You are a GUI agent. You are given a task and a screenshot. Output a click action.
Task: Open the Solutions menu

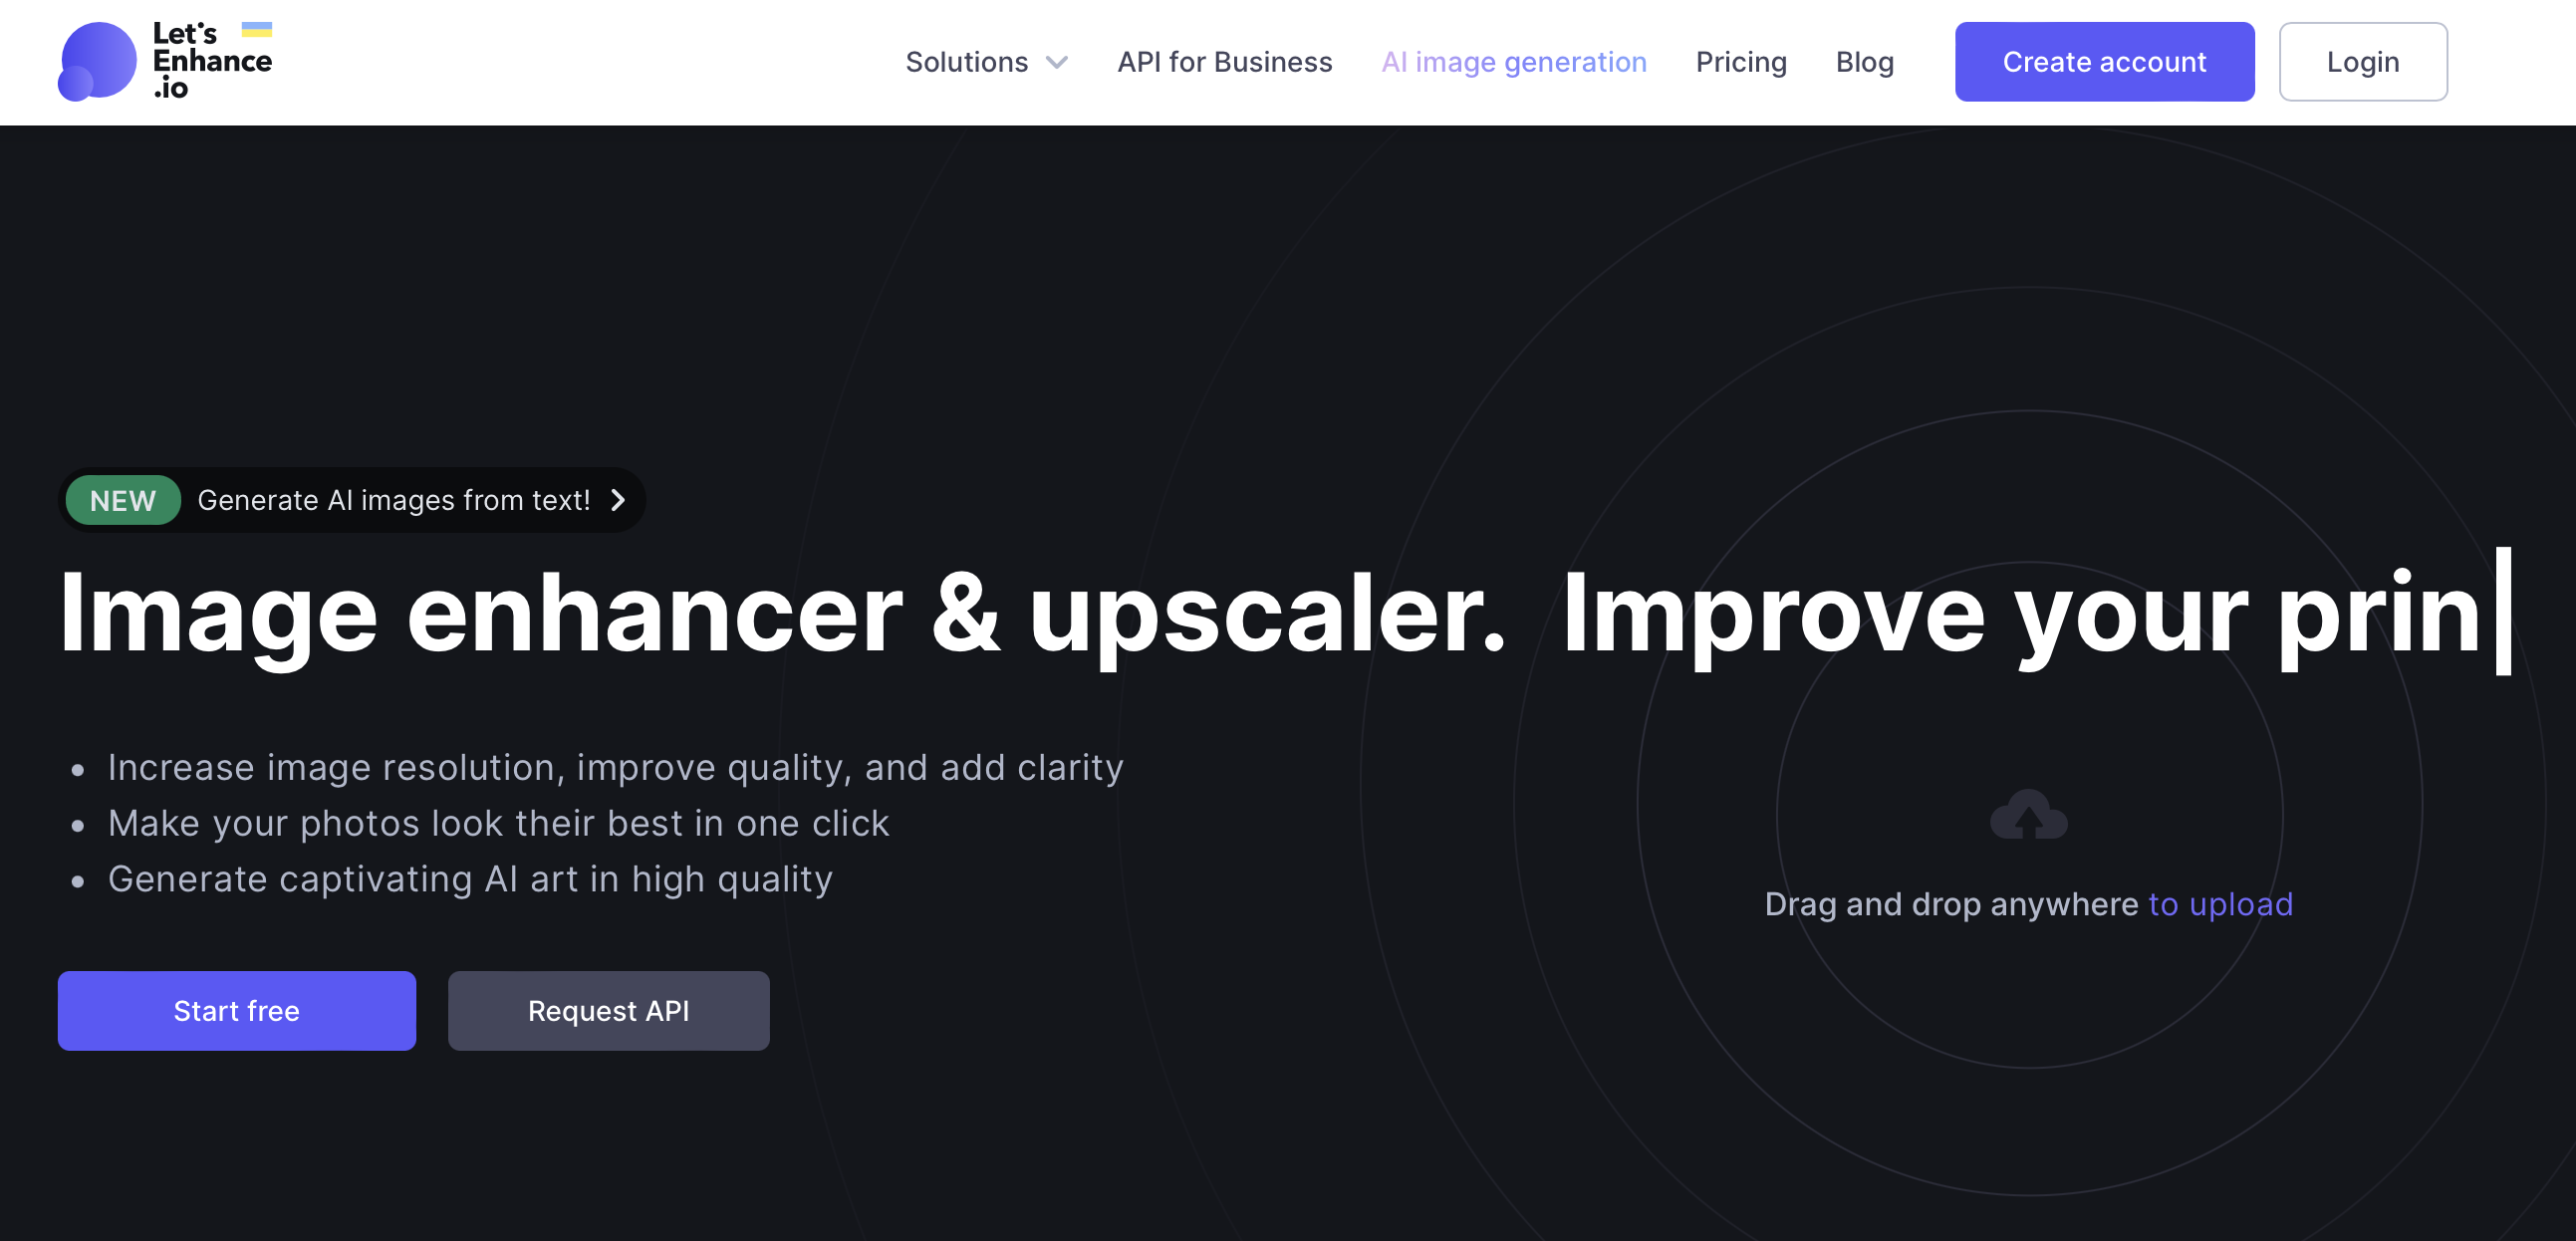(966, 62)
